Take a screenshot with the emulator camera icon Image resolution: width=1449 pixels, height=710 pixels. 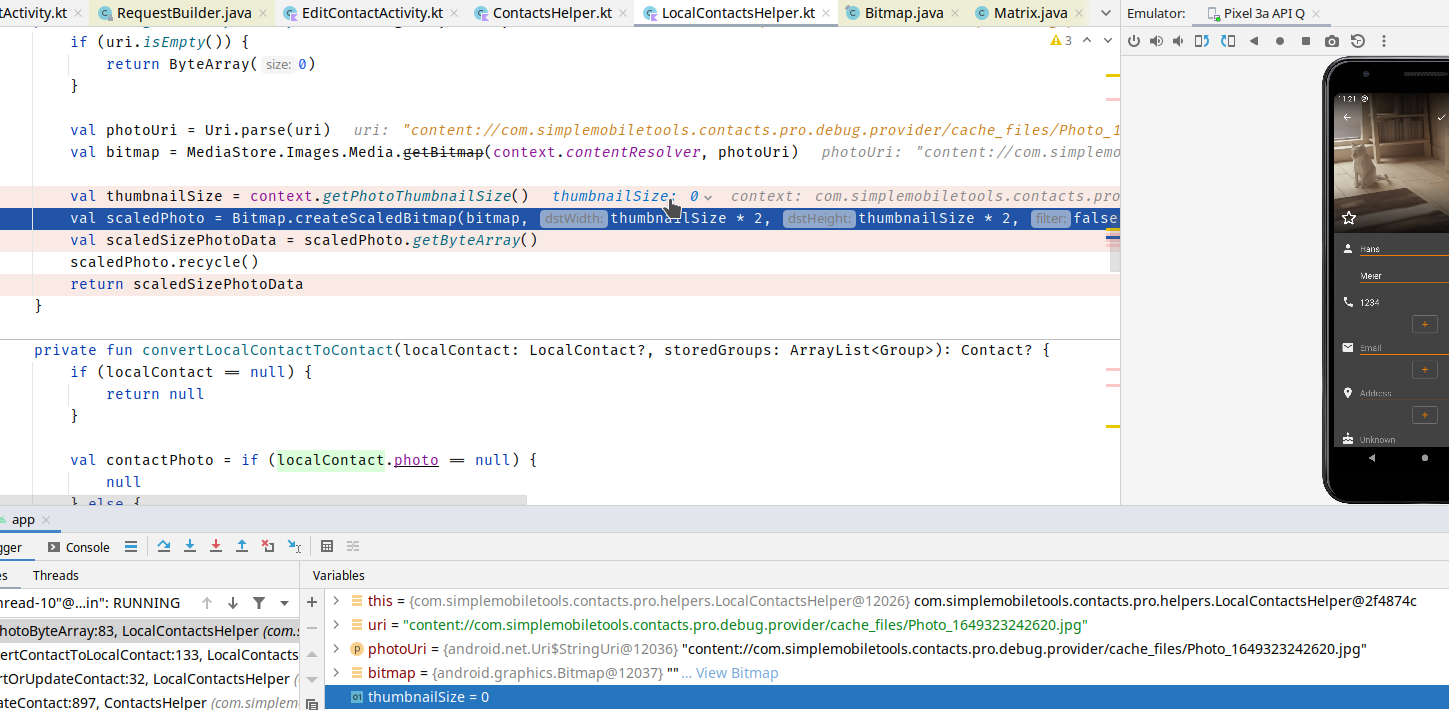click(x=1331, y=40)
